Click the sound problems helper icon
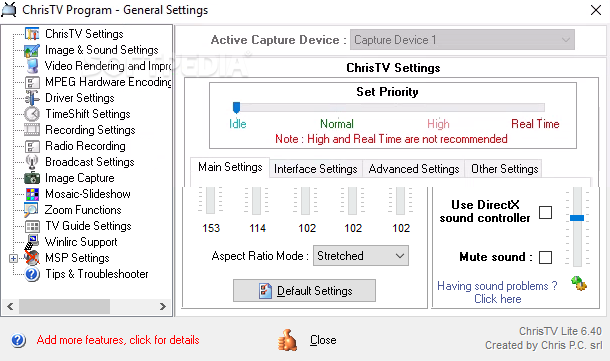Viewport: 610px width, 361px height. tap(579, 283)
